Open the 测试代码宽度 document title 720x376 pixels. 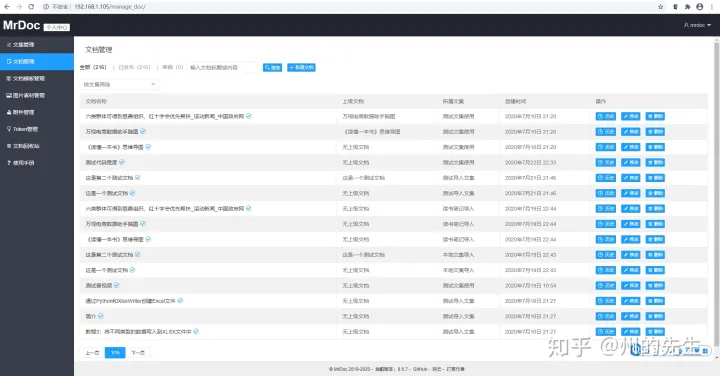point(101,163)
